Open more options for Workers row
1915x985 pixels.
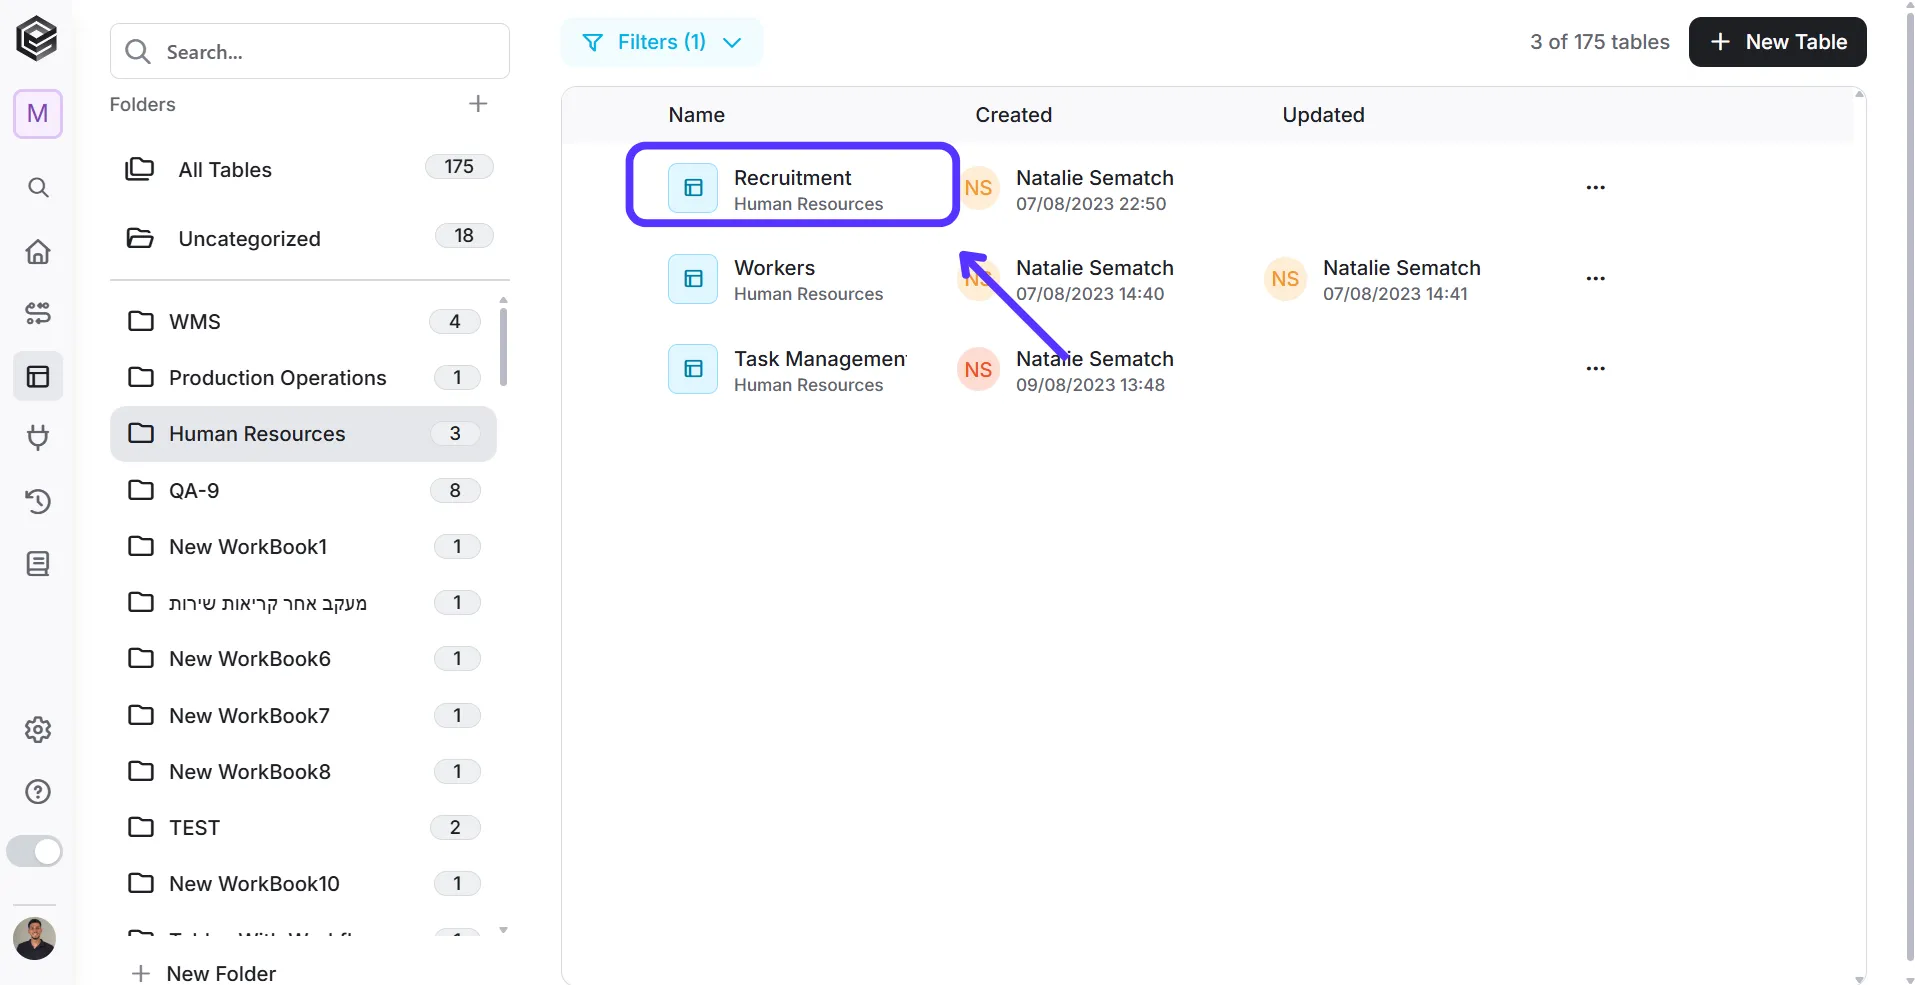[1596, 279]
